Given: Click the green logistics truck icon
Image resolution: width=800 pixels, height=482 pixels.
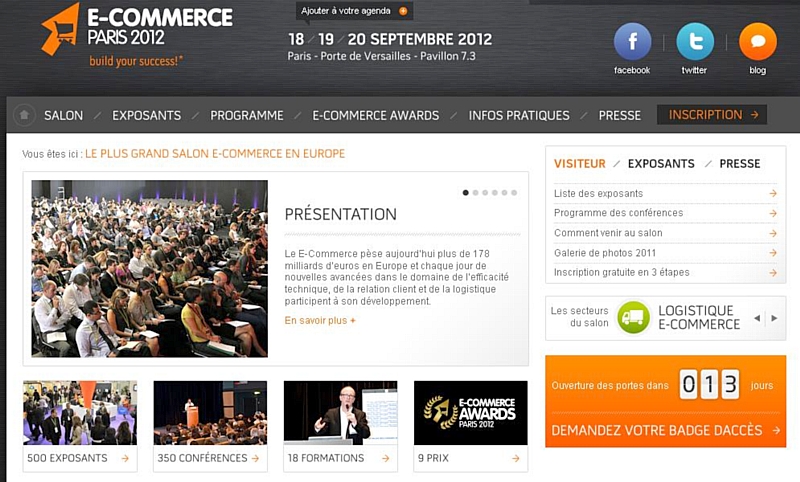Looking at the screenshot, I should coord(633,317).
